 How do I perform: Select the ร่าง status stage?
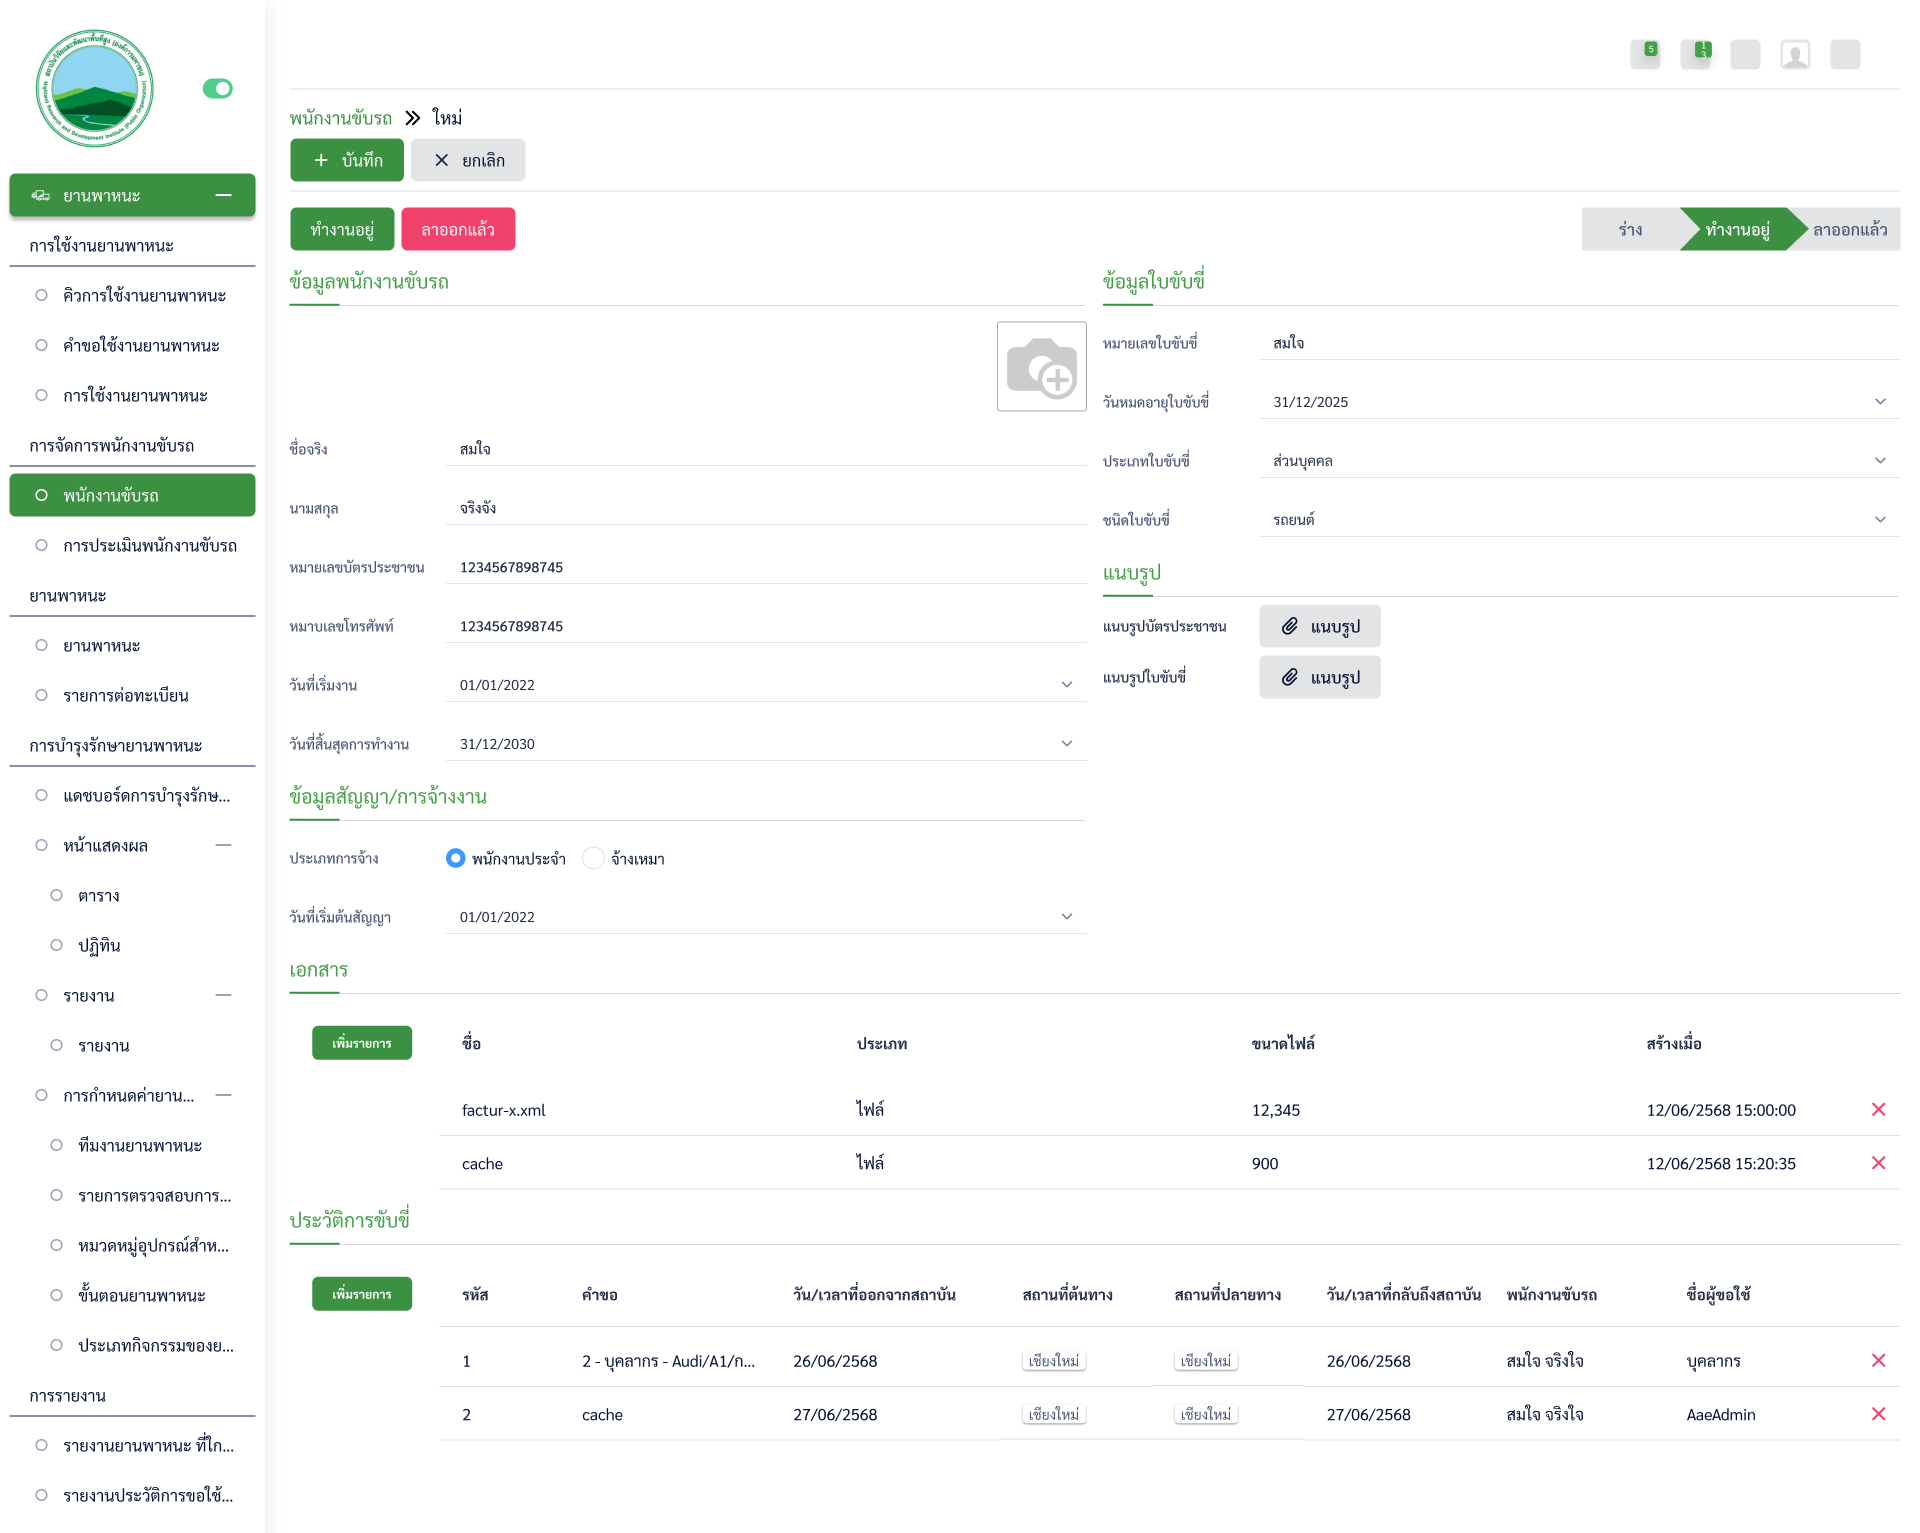point(1630,229)
